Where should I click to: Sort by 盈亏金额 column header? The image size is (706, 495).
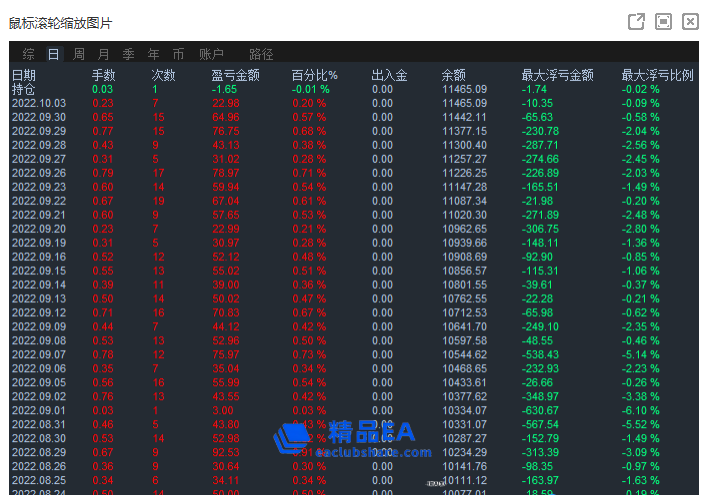pos(235,75)
